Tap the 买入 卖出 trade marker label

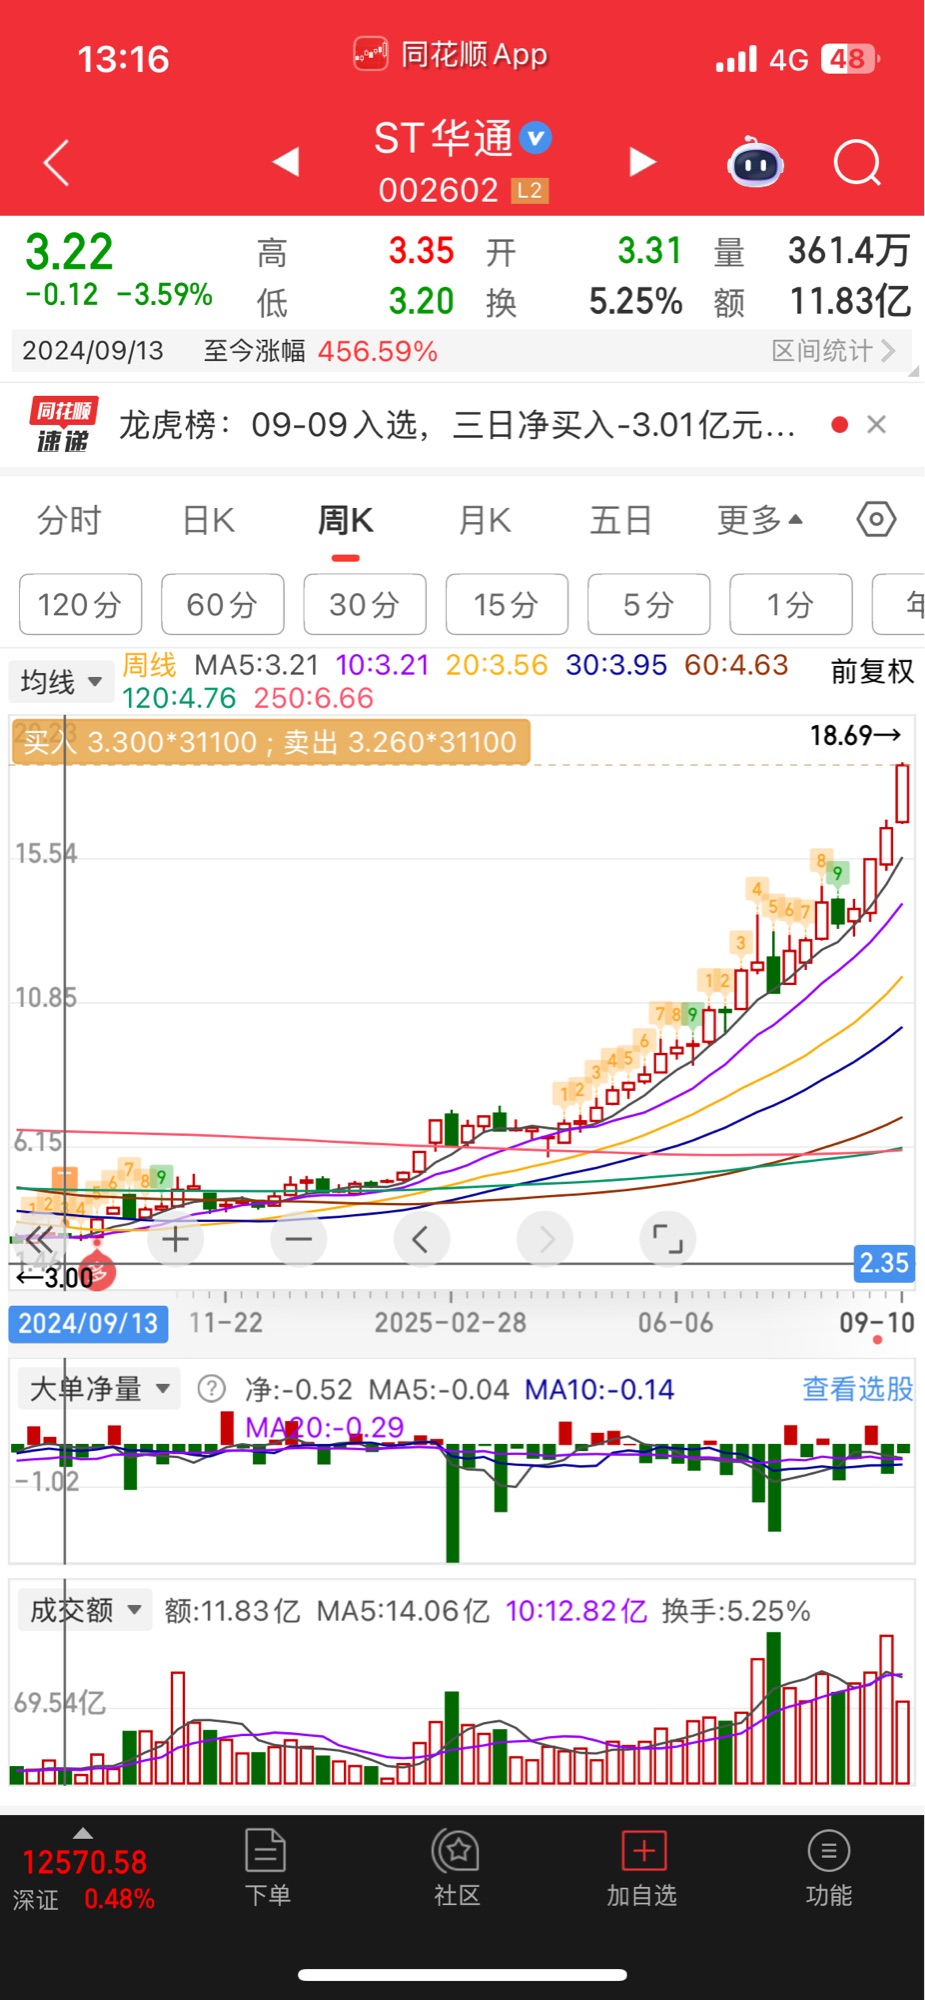(270, 742)
